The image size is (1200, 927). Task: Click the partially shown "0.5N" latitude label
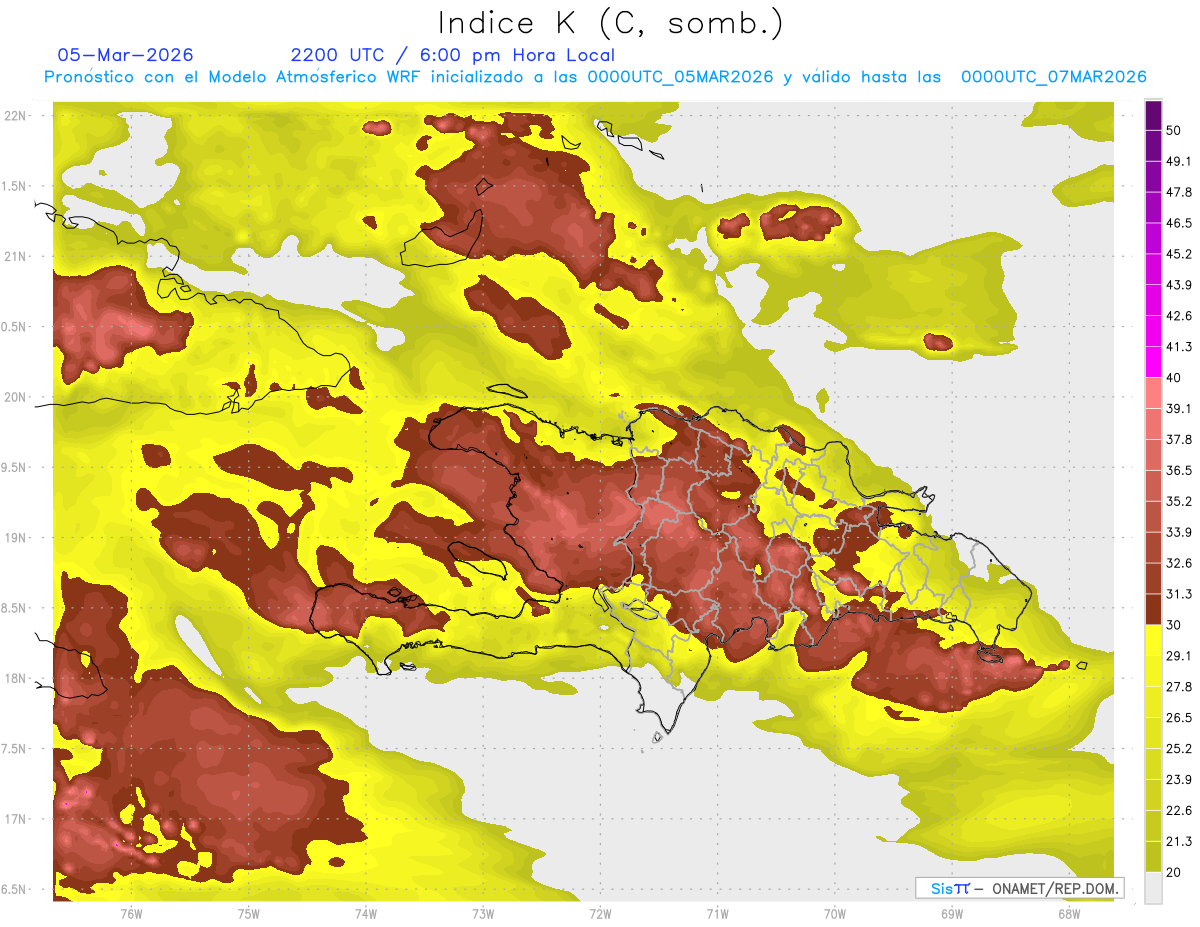click(x=15, y=327)
